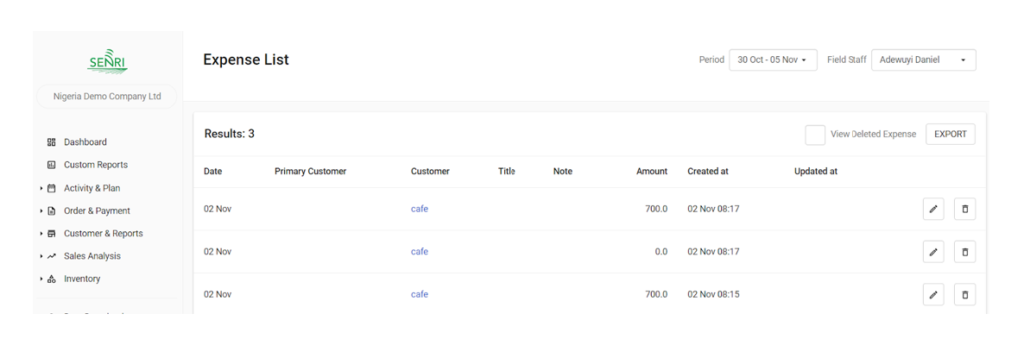Click the Created at column header
Viewport: 1024px width, 364px height.
point(708,171)
